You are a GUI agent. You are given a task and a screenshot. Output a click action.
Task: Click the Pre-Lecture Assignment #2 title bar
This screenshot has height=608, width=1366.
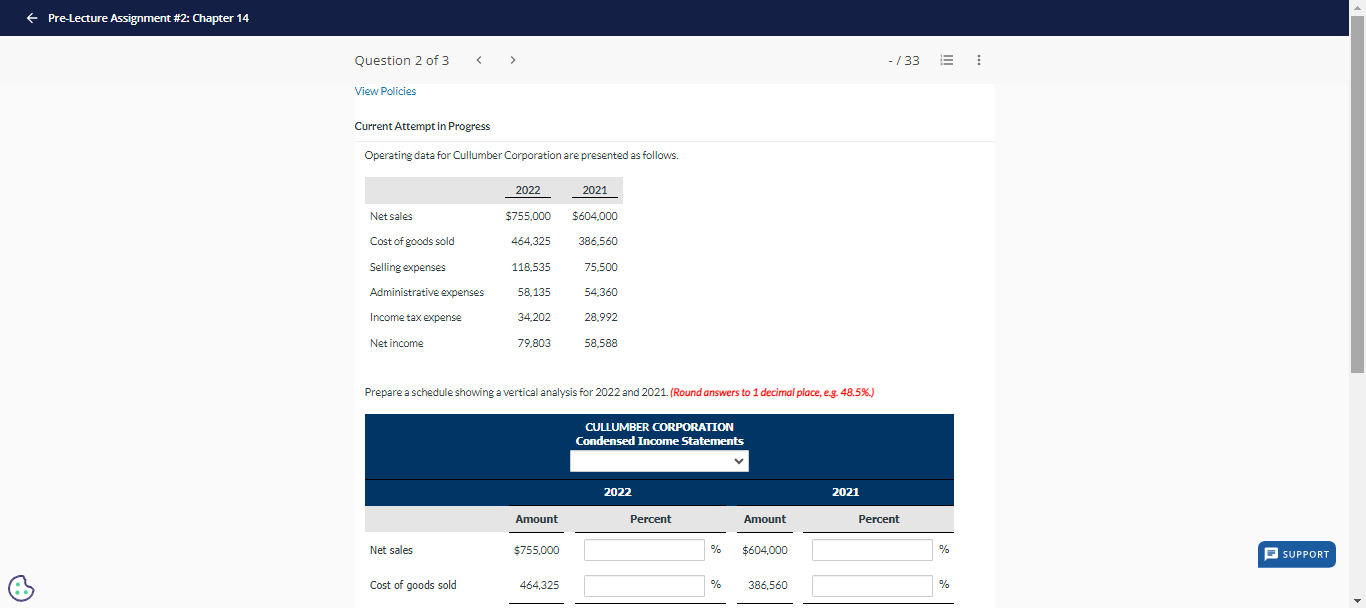tap(148, 17)
